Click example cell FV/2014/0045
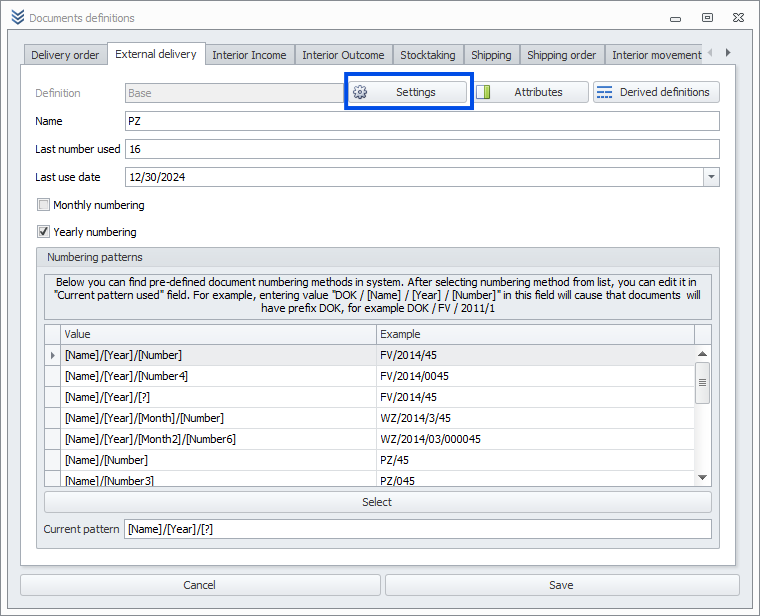 [x=535, y=376]
